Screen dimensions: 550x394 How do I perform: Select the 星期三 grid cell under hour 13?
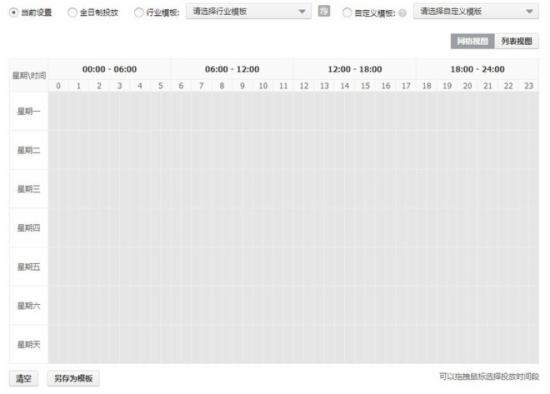pos(324,189)
